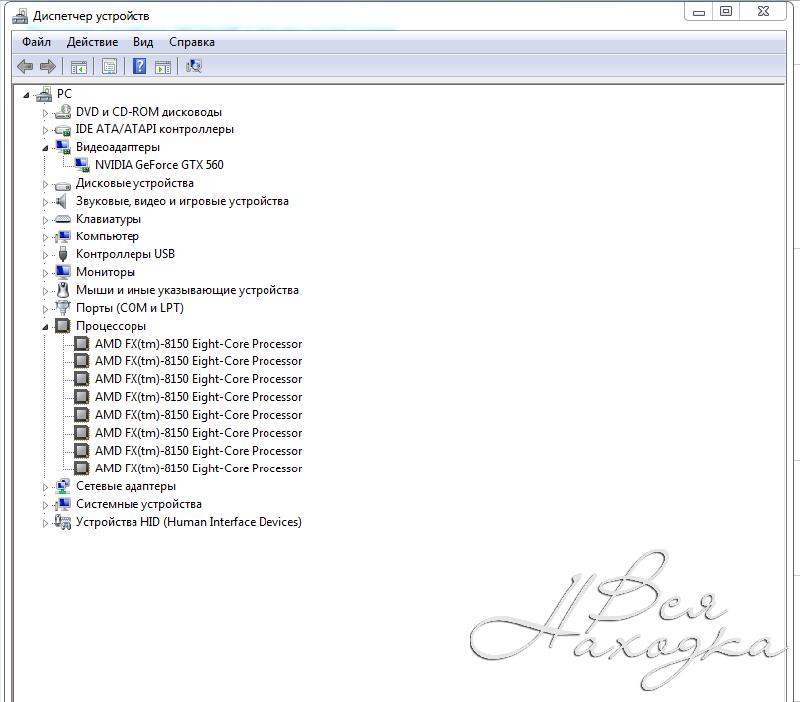Select the root PC node
The height and width of the screenshot is (702, 800).
point(64,94)
